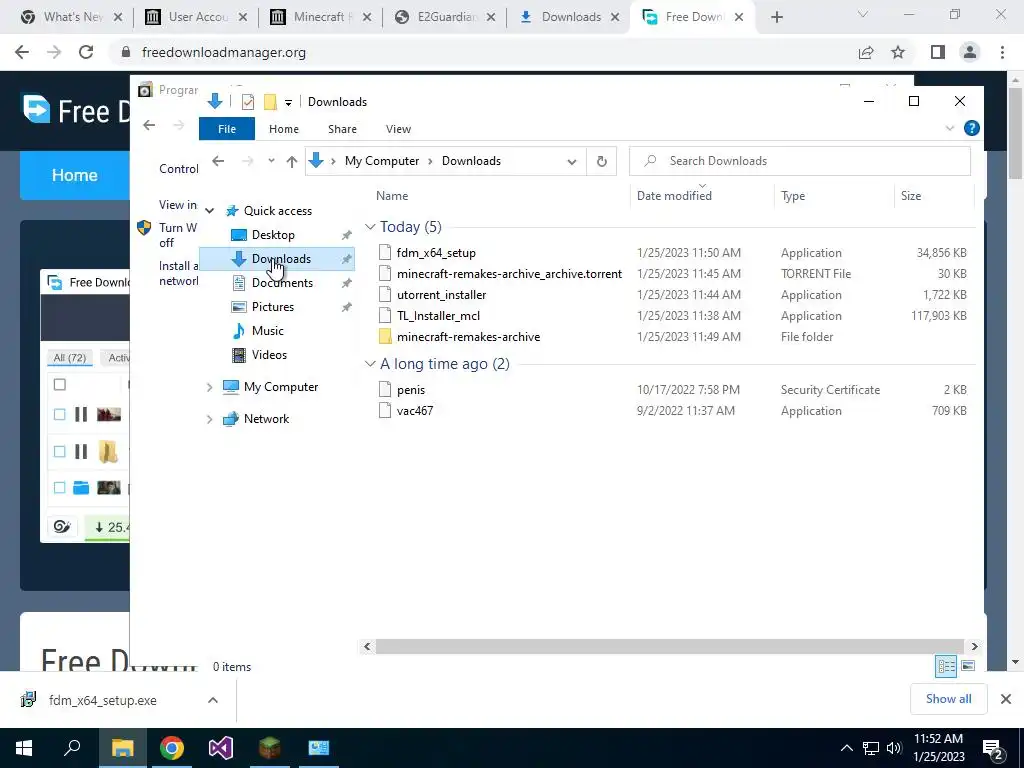Viewport: 1024px width, 768px height.
Task: Select minecraft-remakes-archive_archive.torrent file
Action: pyautogui.click(x=509, y=274)
